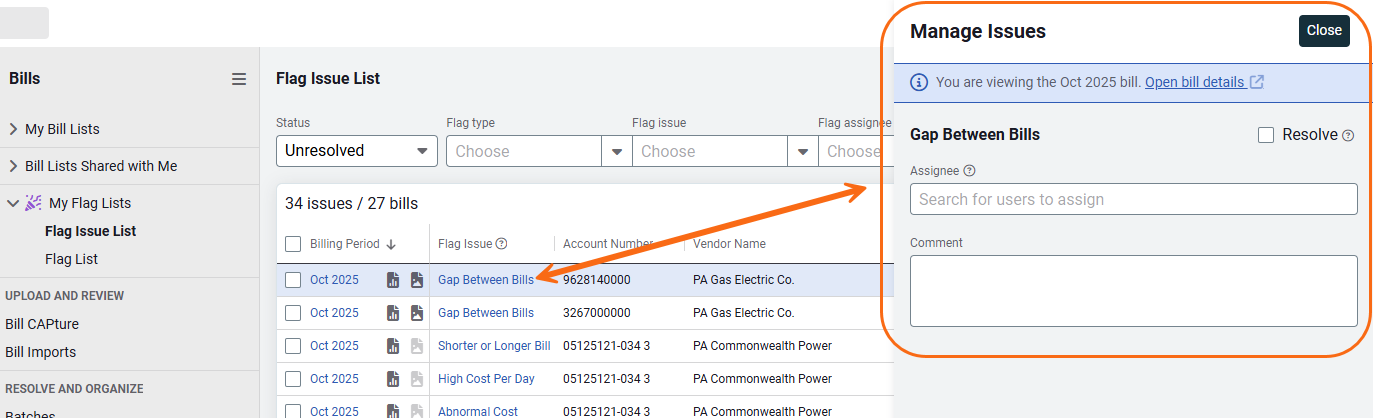
Task: Open the Status dropdown showing Unresolved
Action: [356, 151]
